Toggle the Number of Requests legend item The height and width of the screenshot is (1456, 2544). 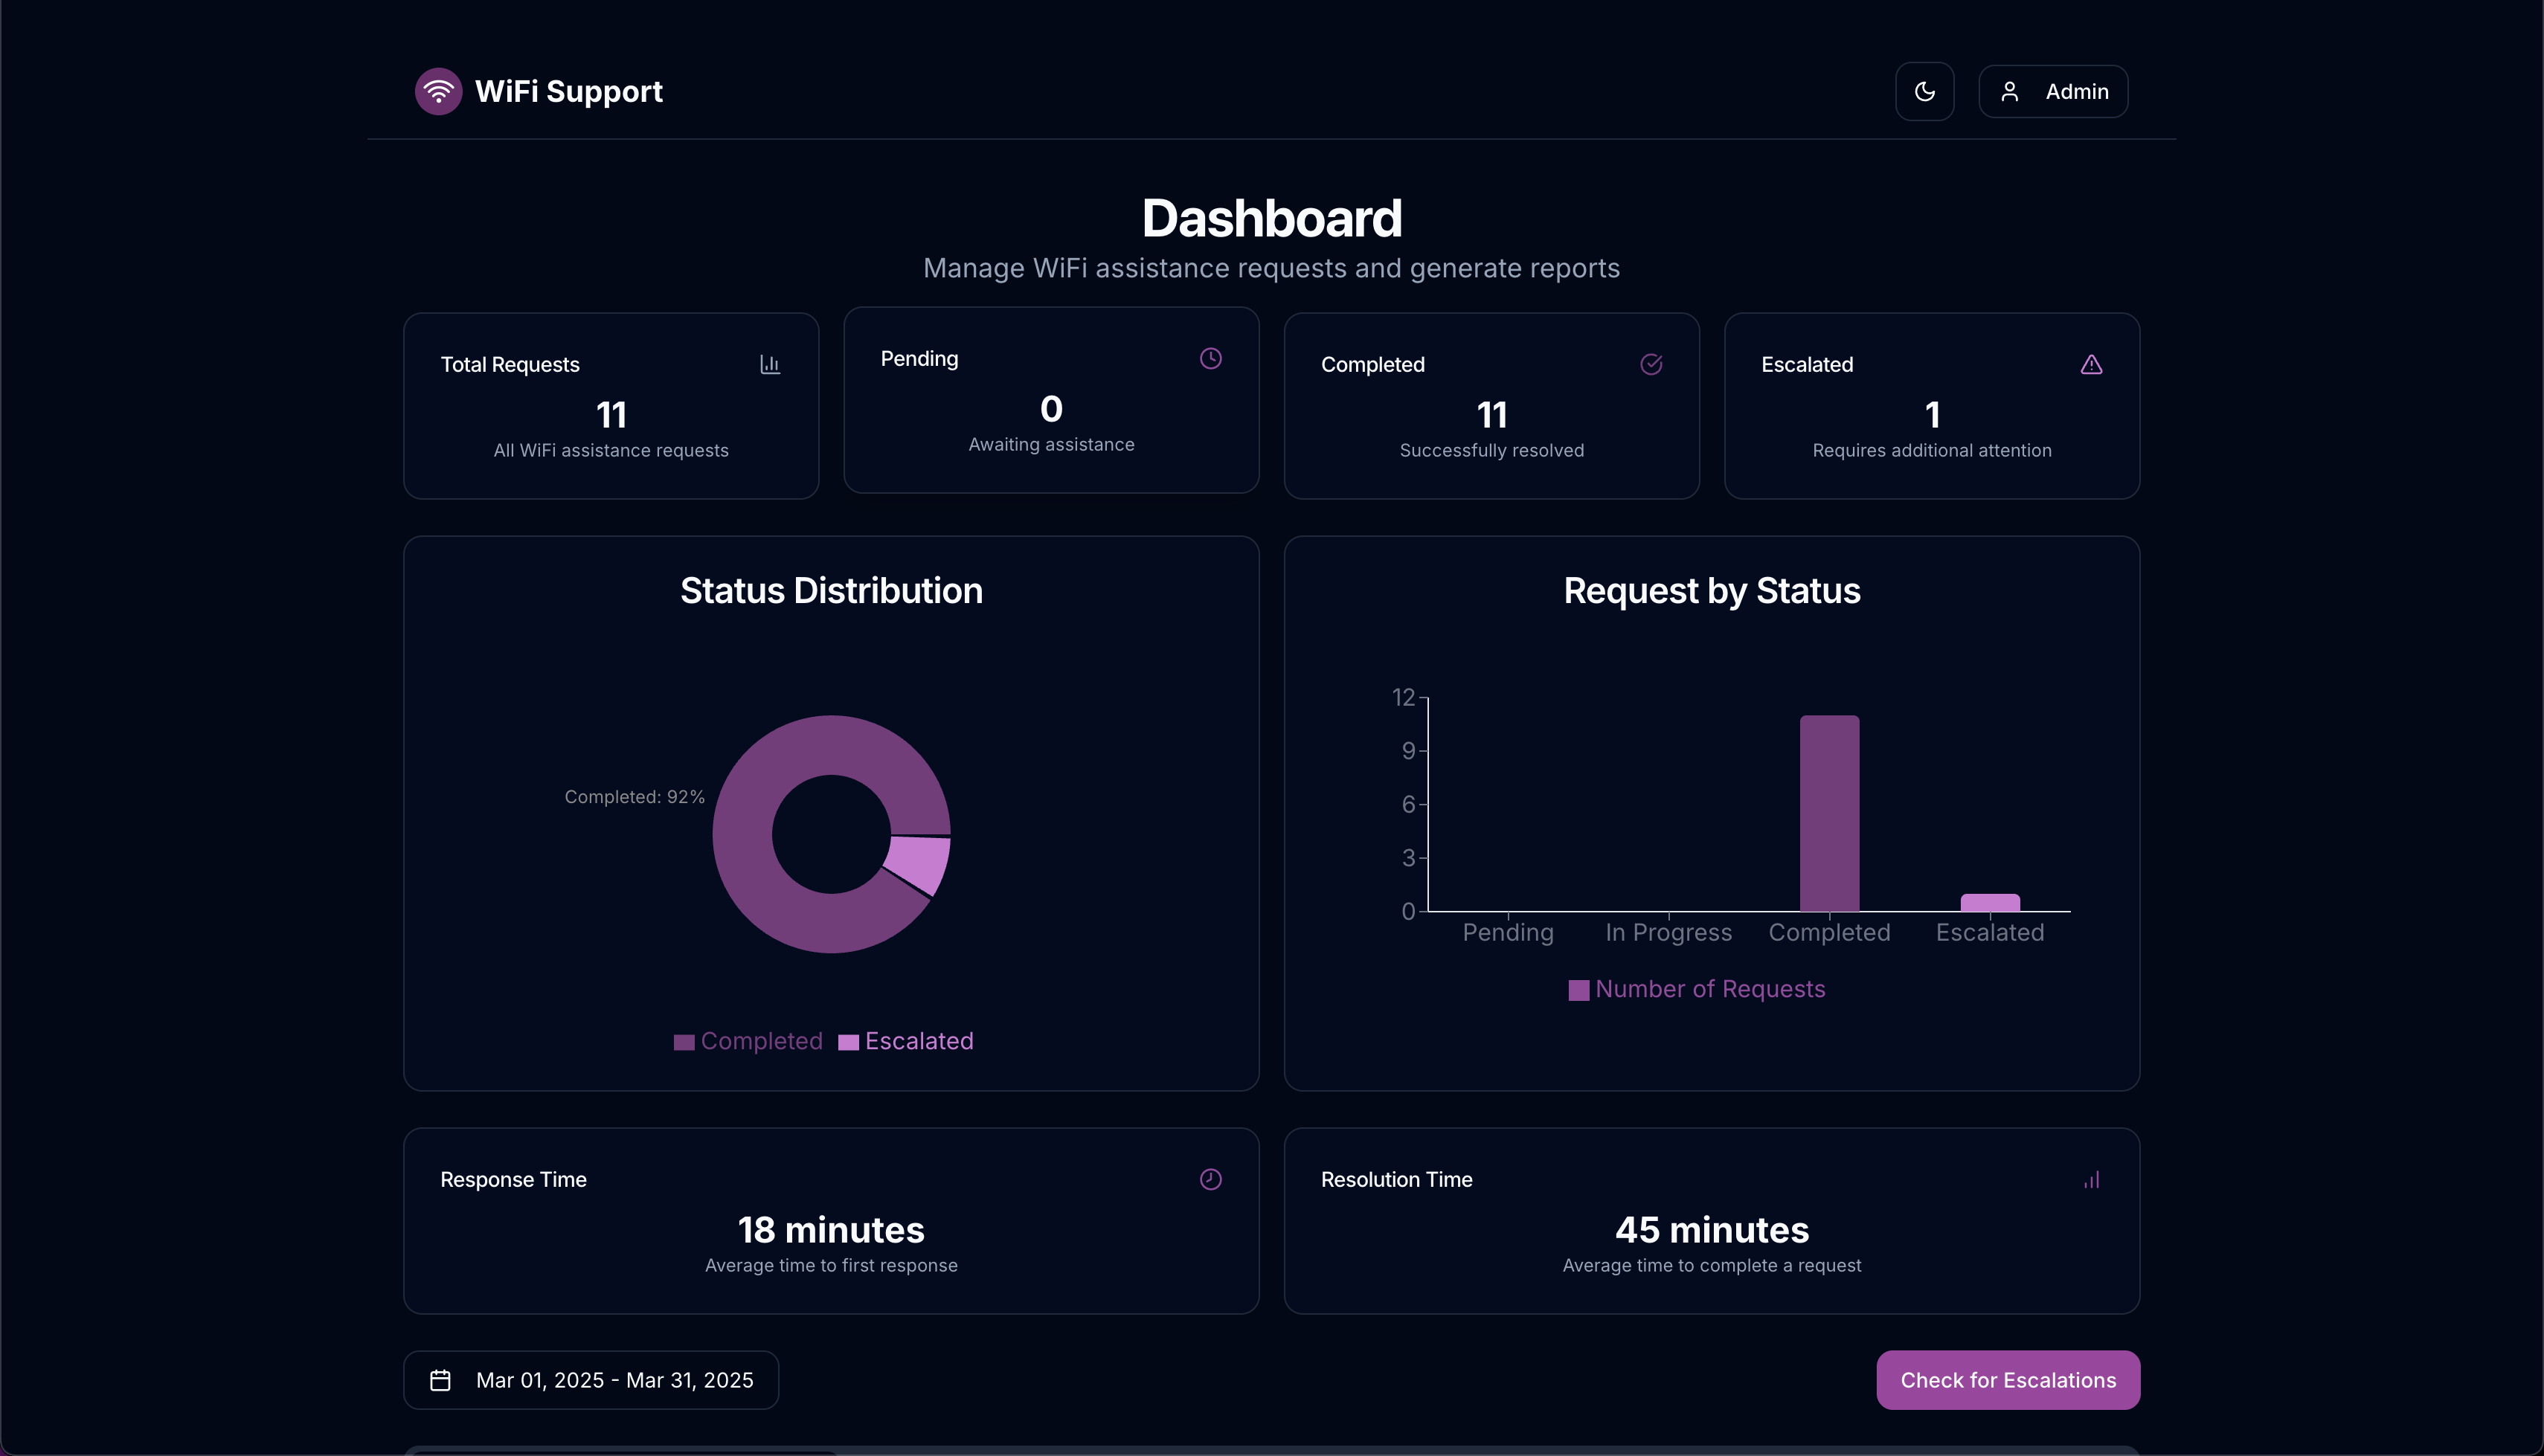click(1697, 990)
